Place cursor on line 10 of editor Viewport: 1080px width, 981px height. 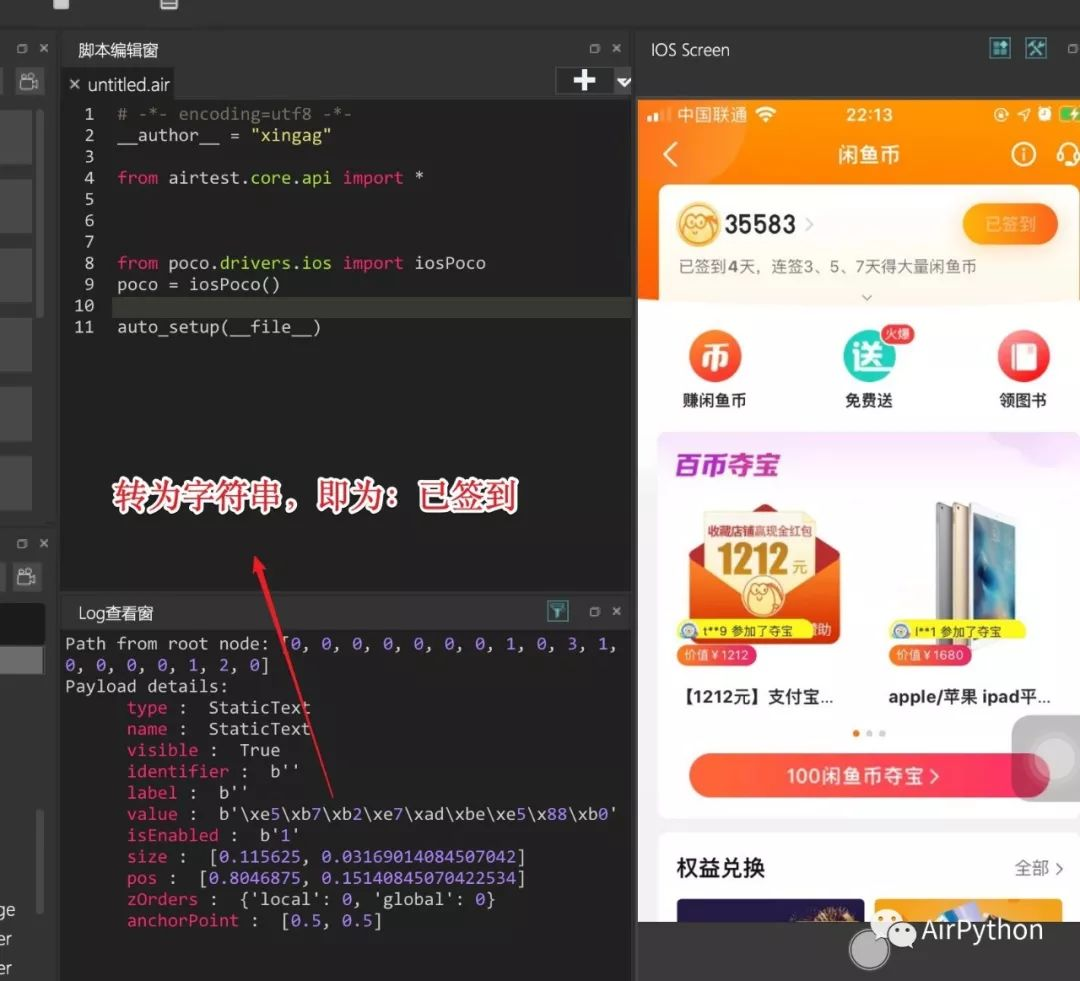point(372,307)
